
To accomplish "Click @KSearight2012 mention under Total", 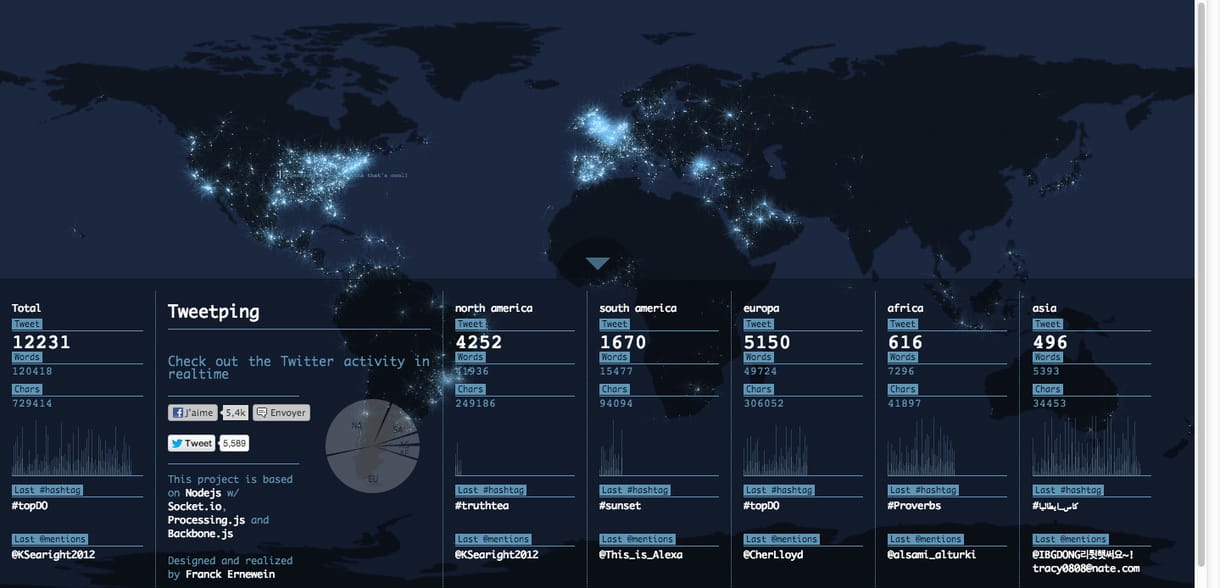I will tap(53, 554).
